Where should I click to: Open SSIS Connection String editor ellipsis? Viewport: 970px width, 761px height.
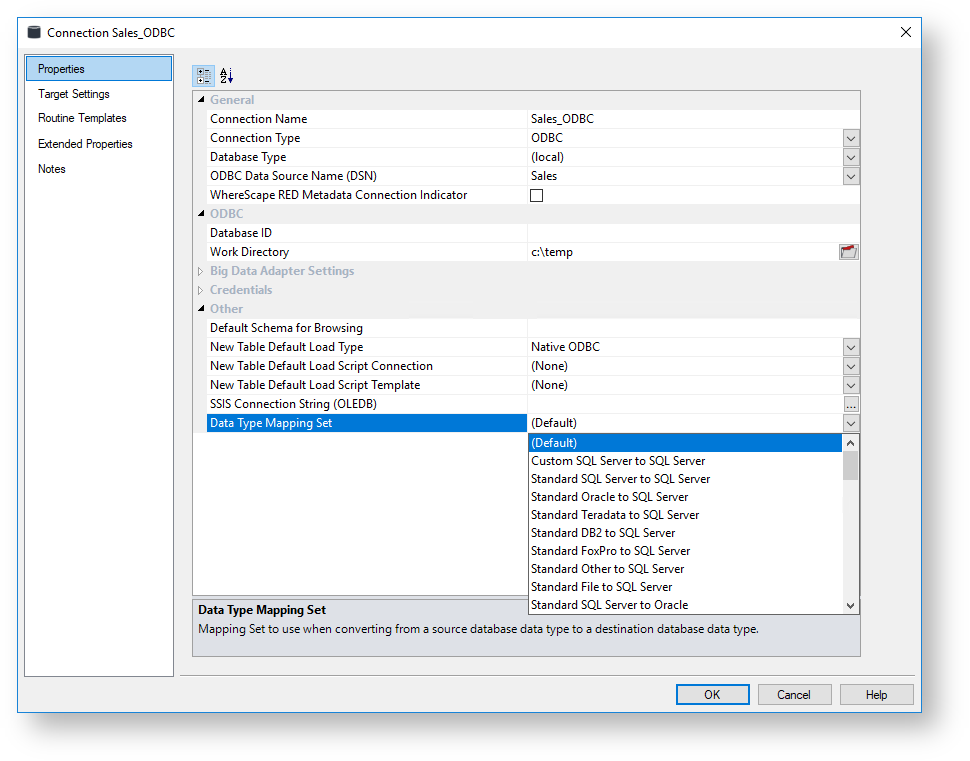click(x=851, y=404)
